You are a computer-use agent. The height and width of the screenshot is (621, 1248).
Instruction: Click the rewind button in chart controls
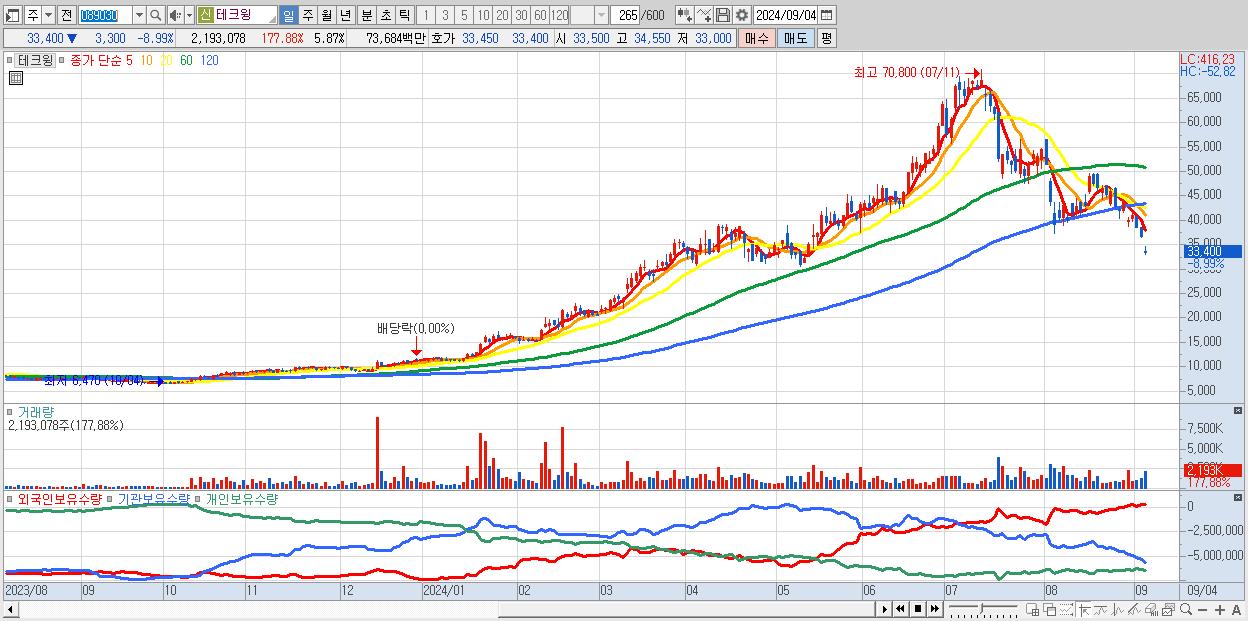900,609
